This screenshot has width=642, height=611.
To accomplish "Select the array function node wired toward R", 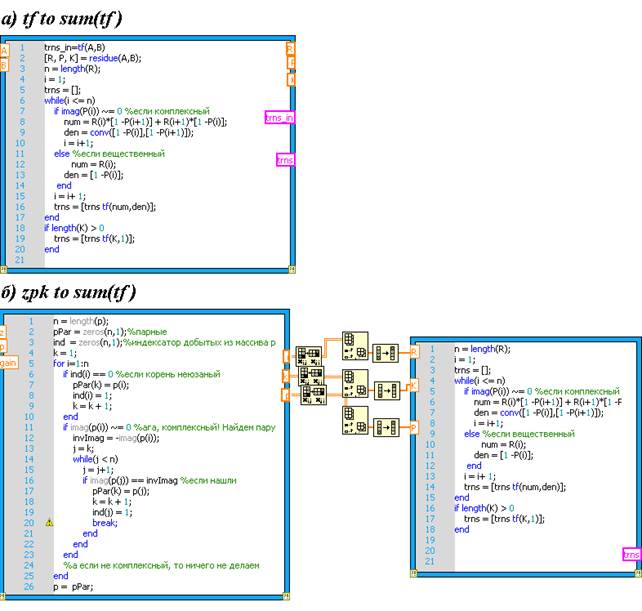I will pos(355,346).
